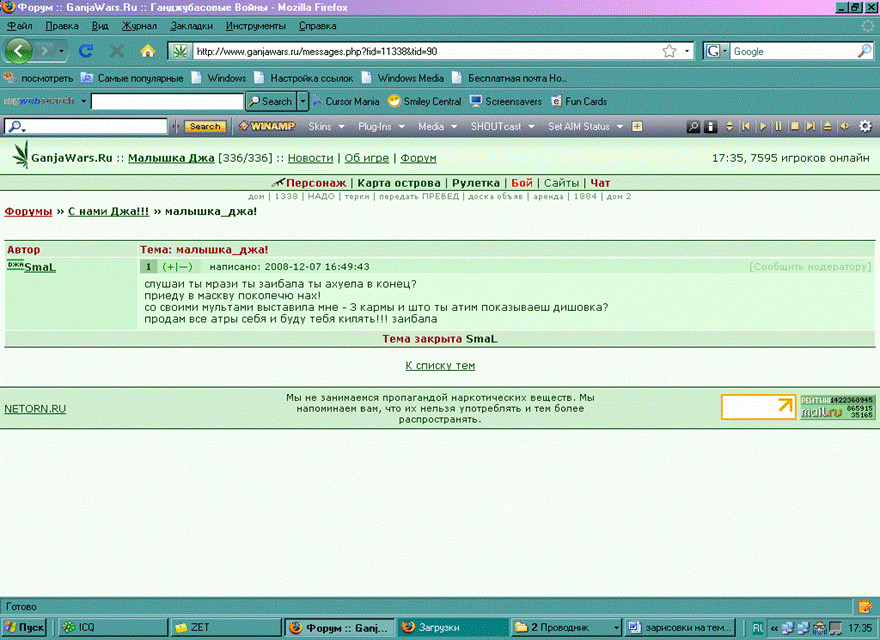Open the mail.ru rating counter banner
This screenshot has width=880, height=640.
click(837, 408)
